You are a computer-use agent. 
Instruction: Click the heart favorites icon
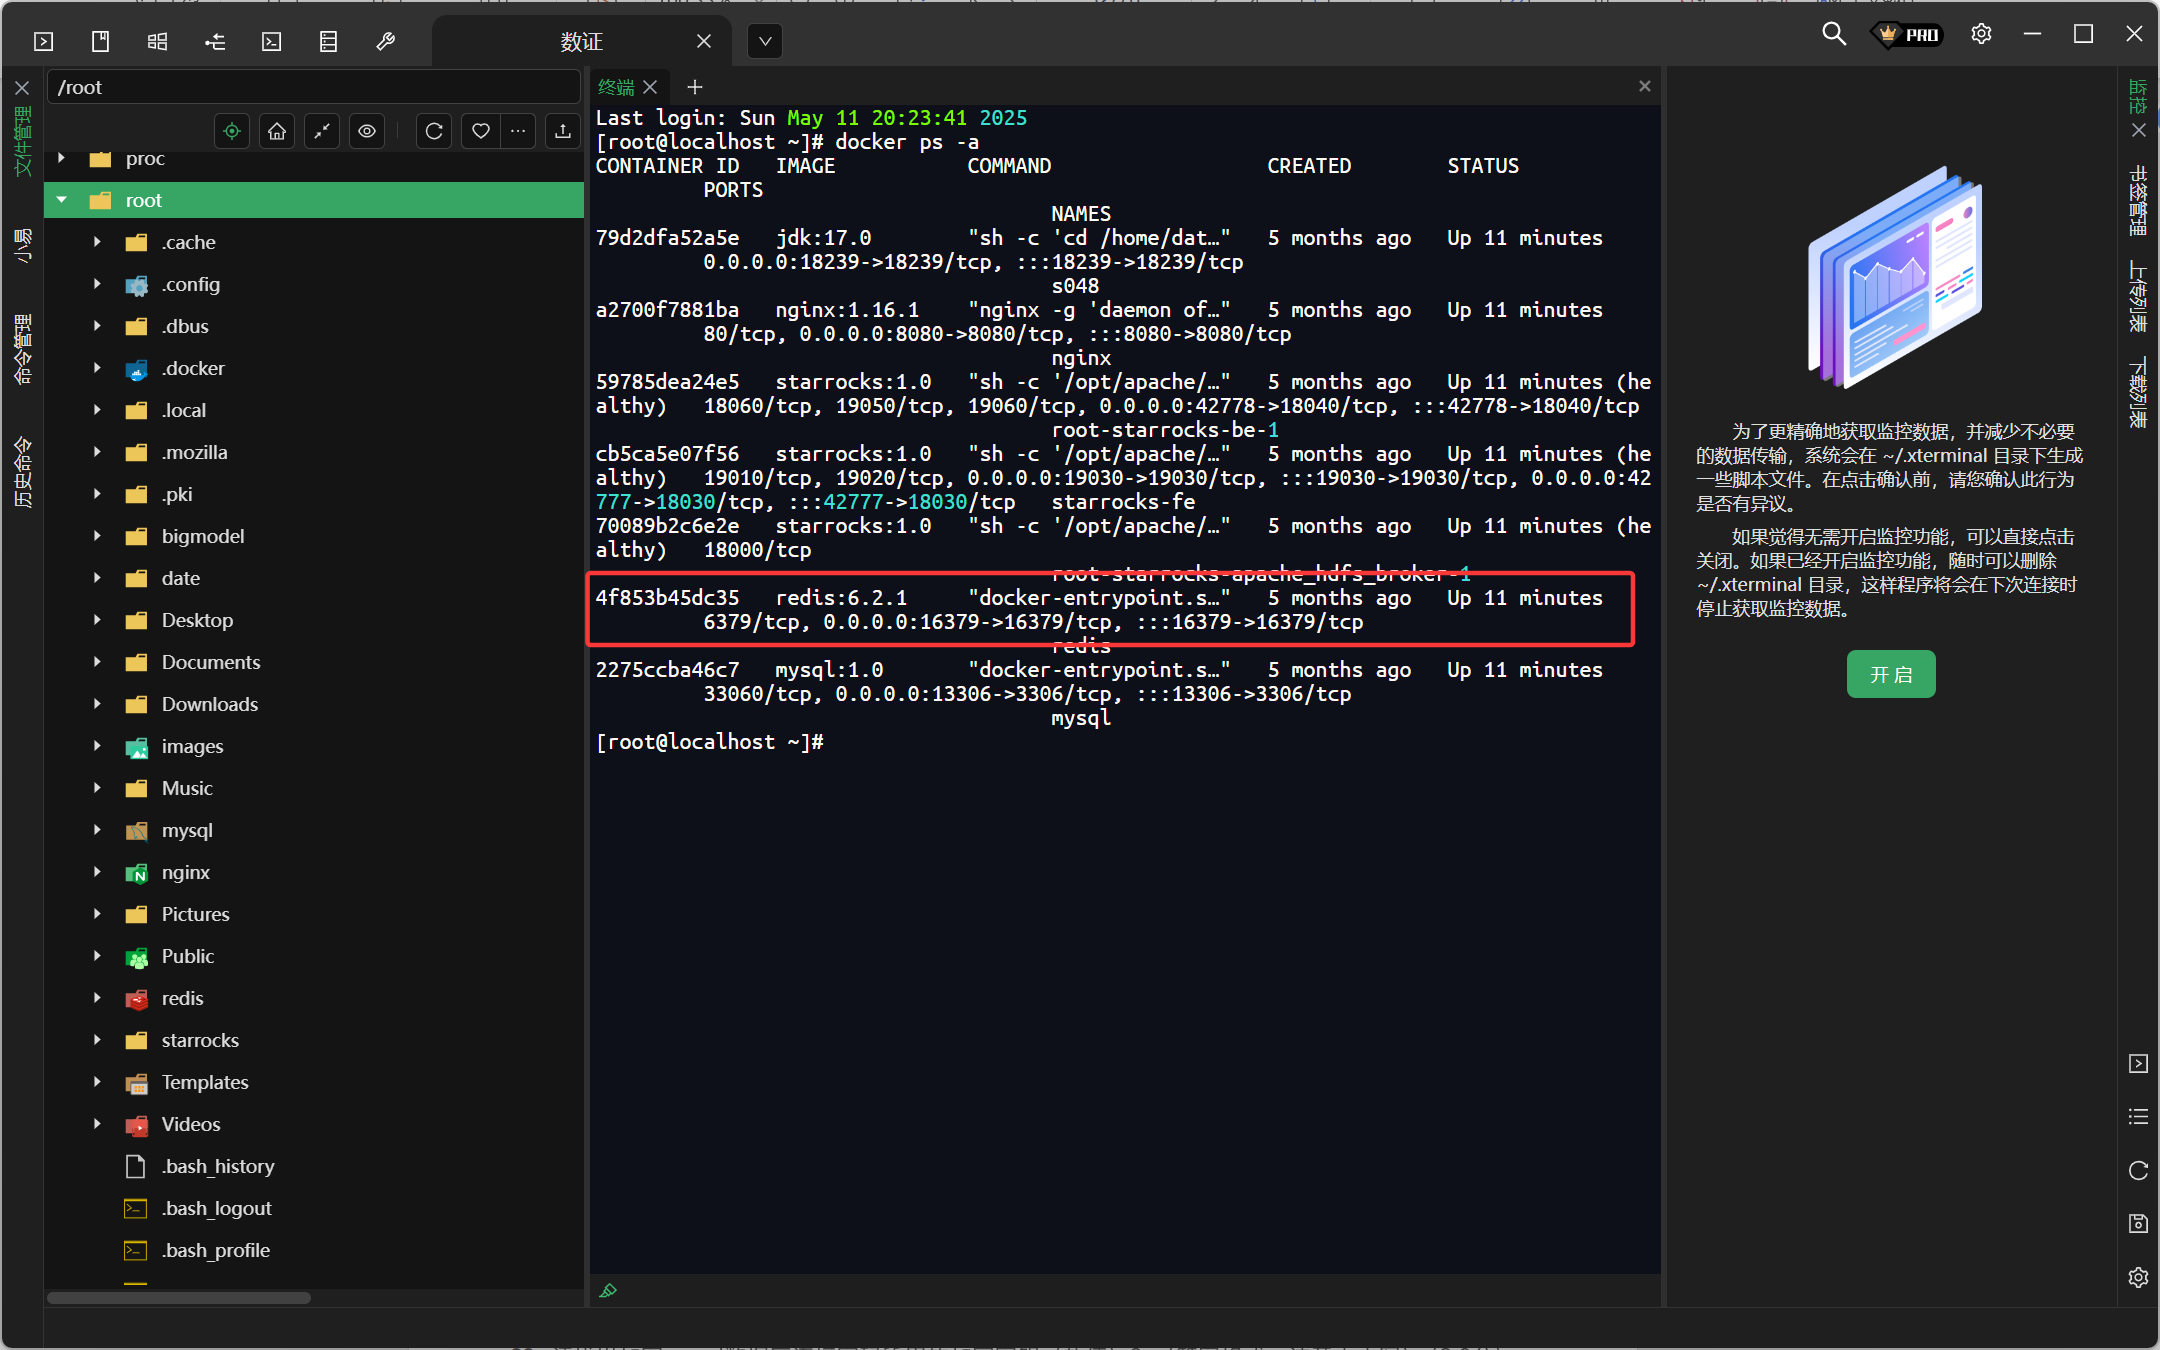coord(481,131)
